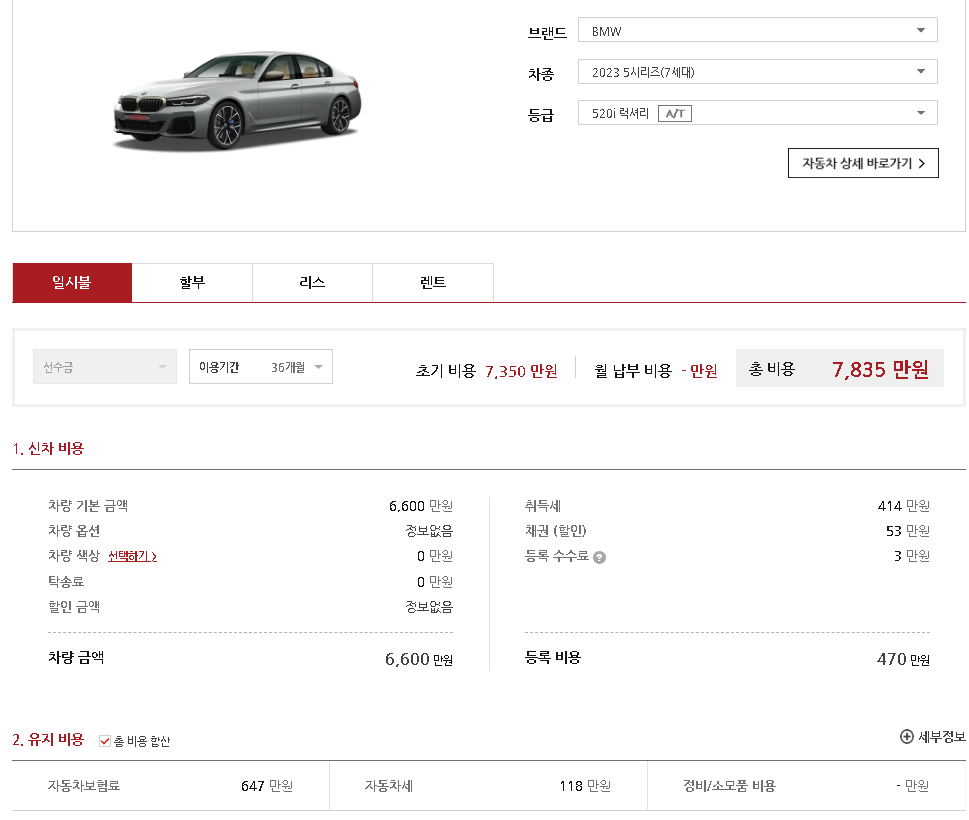
Task: Switch to the 리스 tab
Action: (x=312, y=282)
